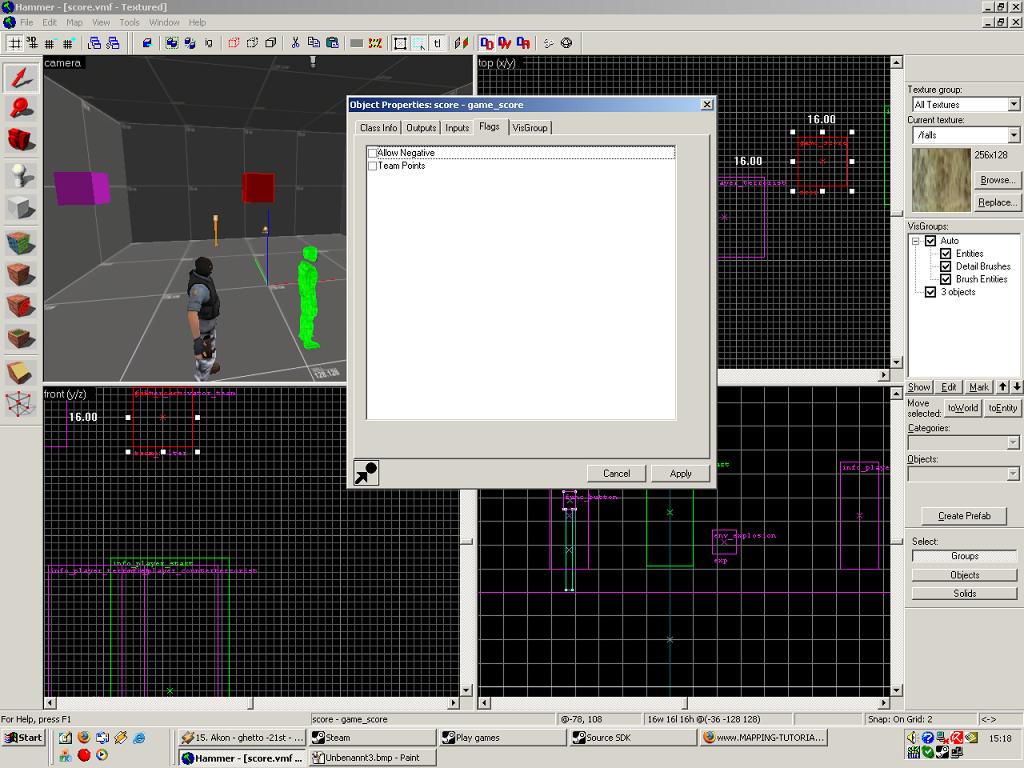Click the Carve toolbar icon

click(147, 43)
